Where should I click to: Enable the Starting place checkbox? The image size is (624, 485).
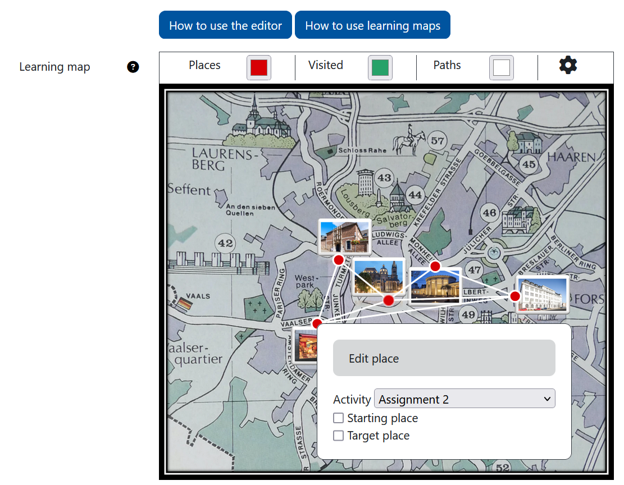[x=338, y=418]
